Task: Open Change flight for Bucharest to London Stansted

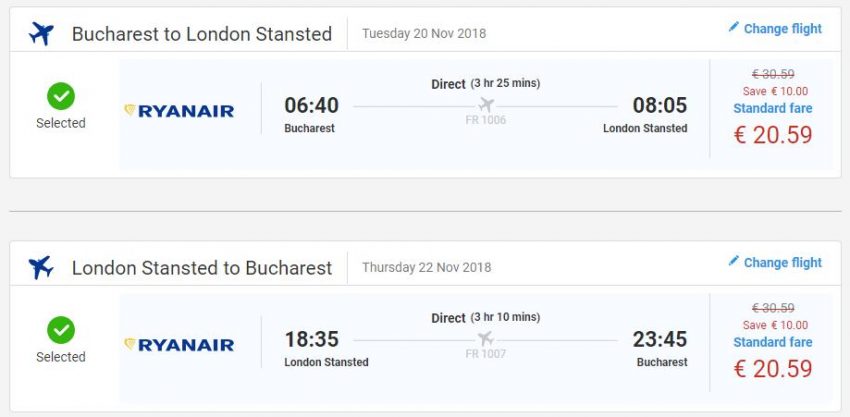Action: (x=782, y=29)
